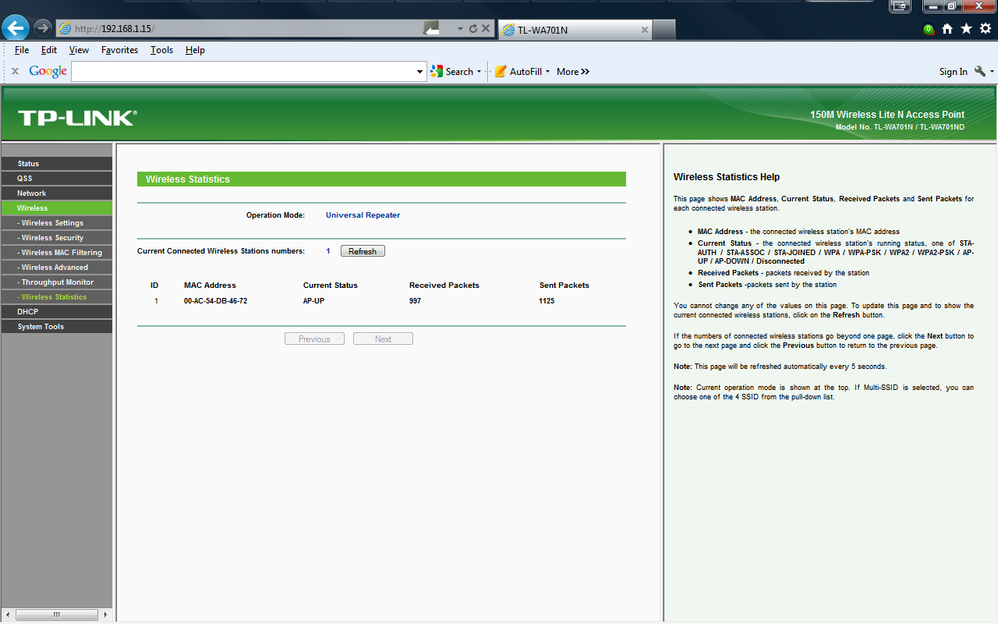Open the browser Tools gear icon
Viewport: 998px width, 624px height.
(985, 29)
